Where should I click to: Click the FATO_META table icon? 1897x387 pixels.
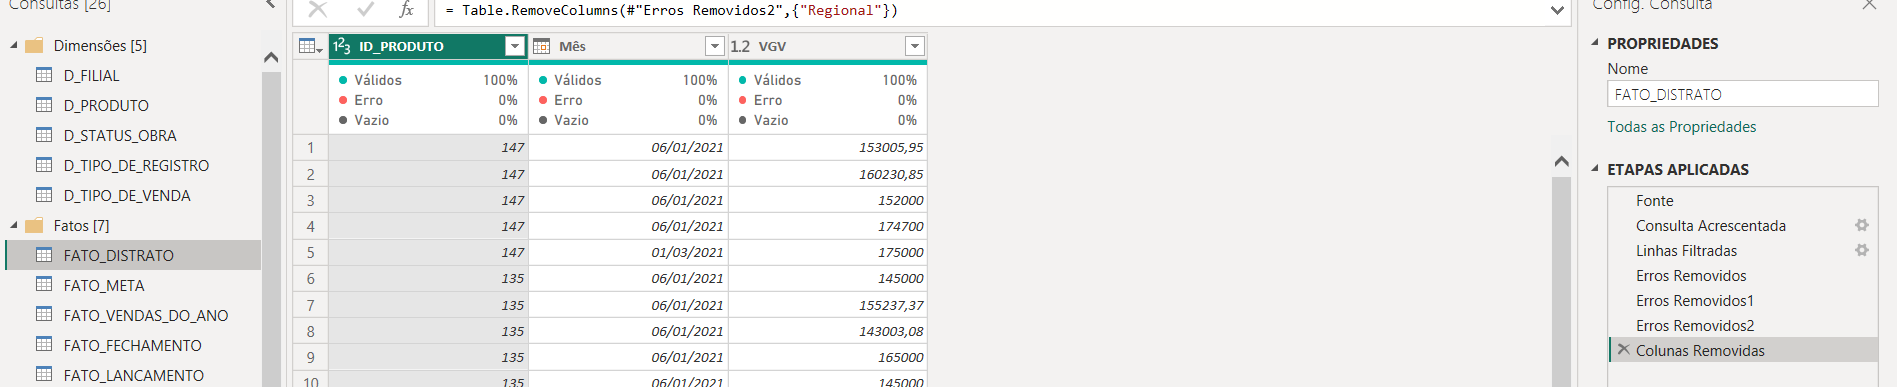(x=44, y=285)
